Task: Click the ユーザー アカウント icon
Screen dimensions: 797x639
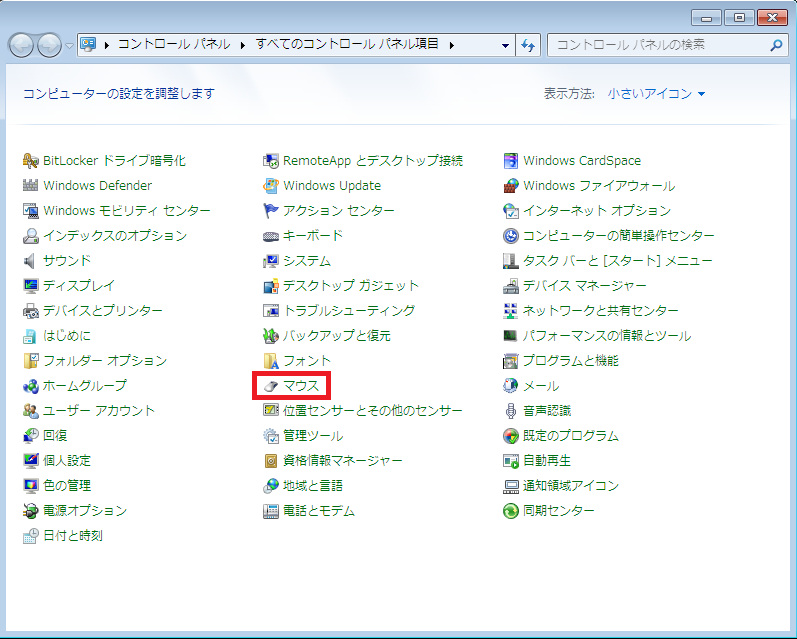Action: [x=30, y=411]
